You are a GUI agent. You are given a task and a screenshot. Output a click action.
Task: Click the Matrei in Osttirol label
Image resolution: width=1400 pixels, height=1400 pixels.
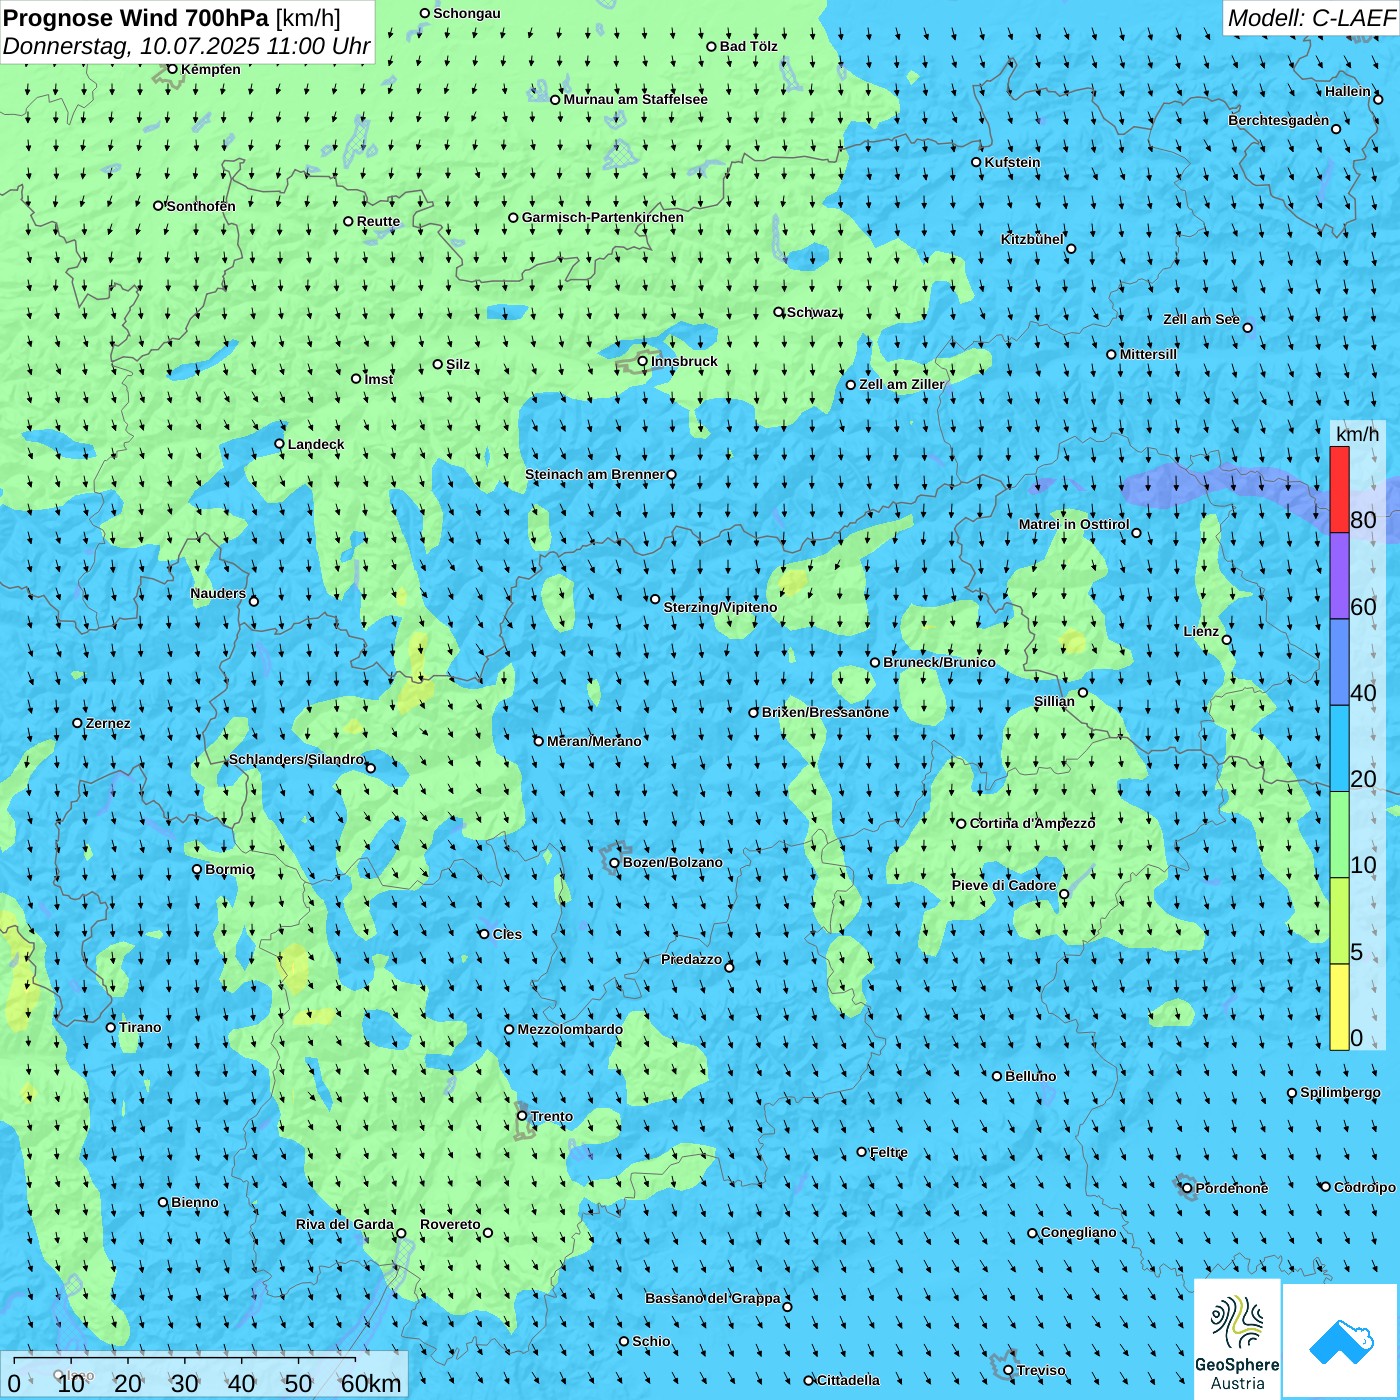coord(1074,524)
